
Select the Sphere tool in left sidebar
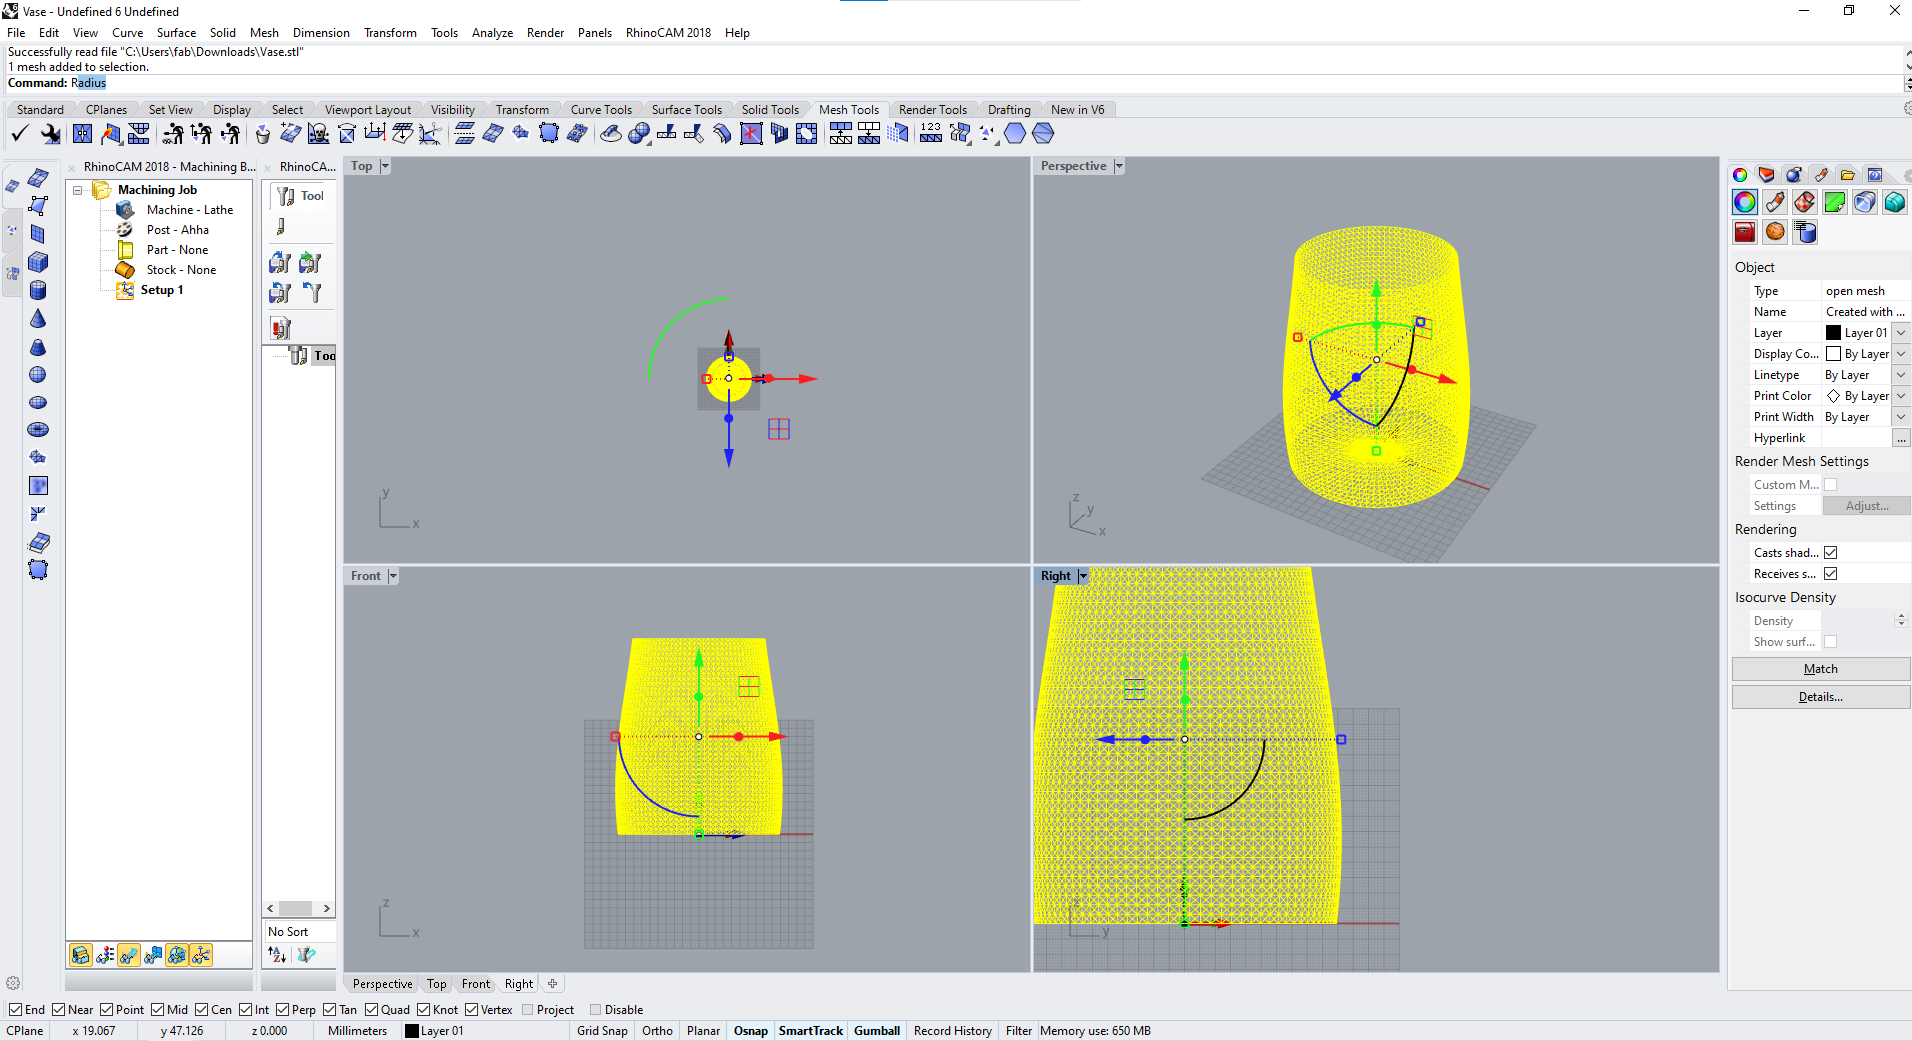pyautogui.click(x=38, y=375)
